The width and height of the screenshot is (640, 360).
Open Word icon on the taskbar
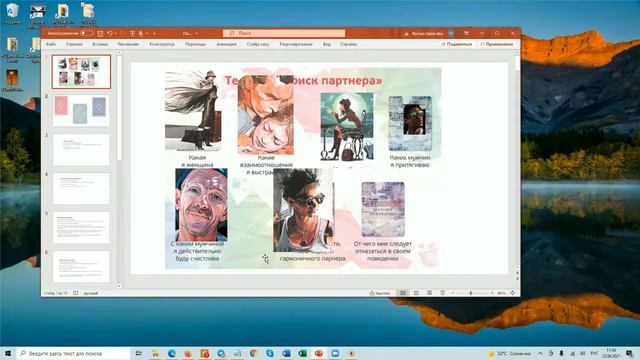pyautogui.click(x=286, y=353)
